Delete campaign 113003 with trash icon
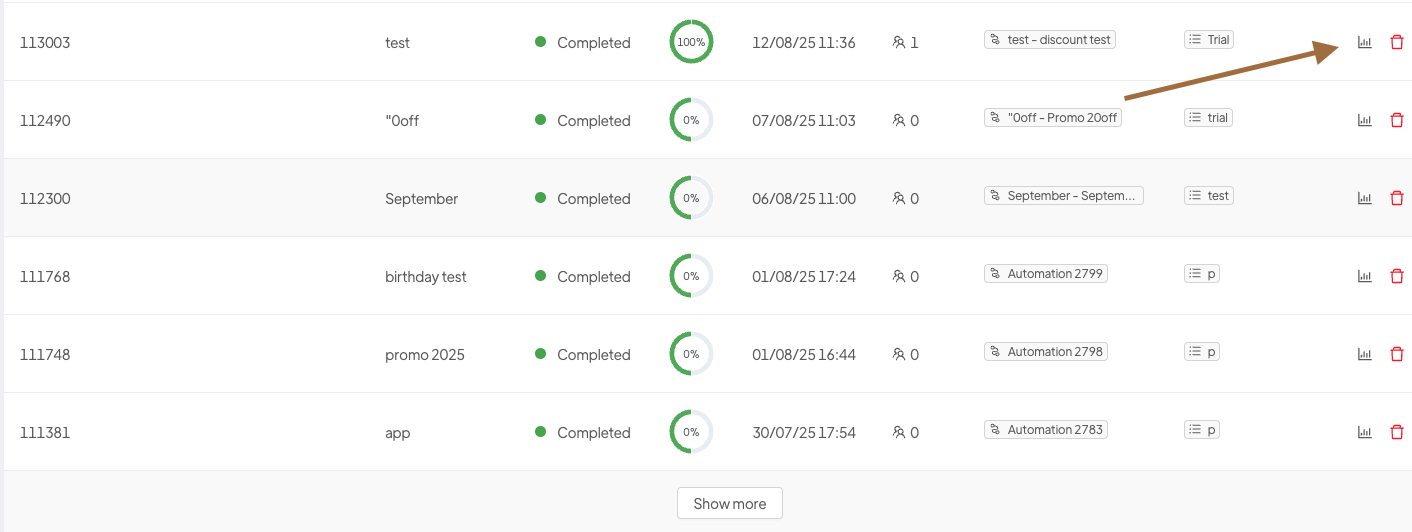1412x532 pixels. click(x=1397, y=42)
